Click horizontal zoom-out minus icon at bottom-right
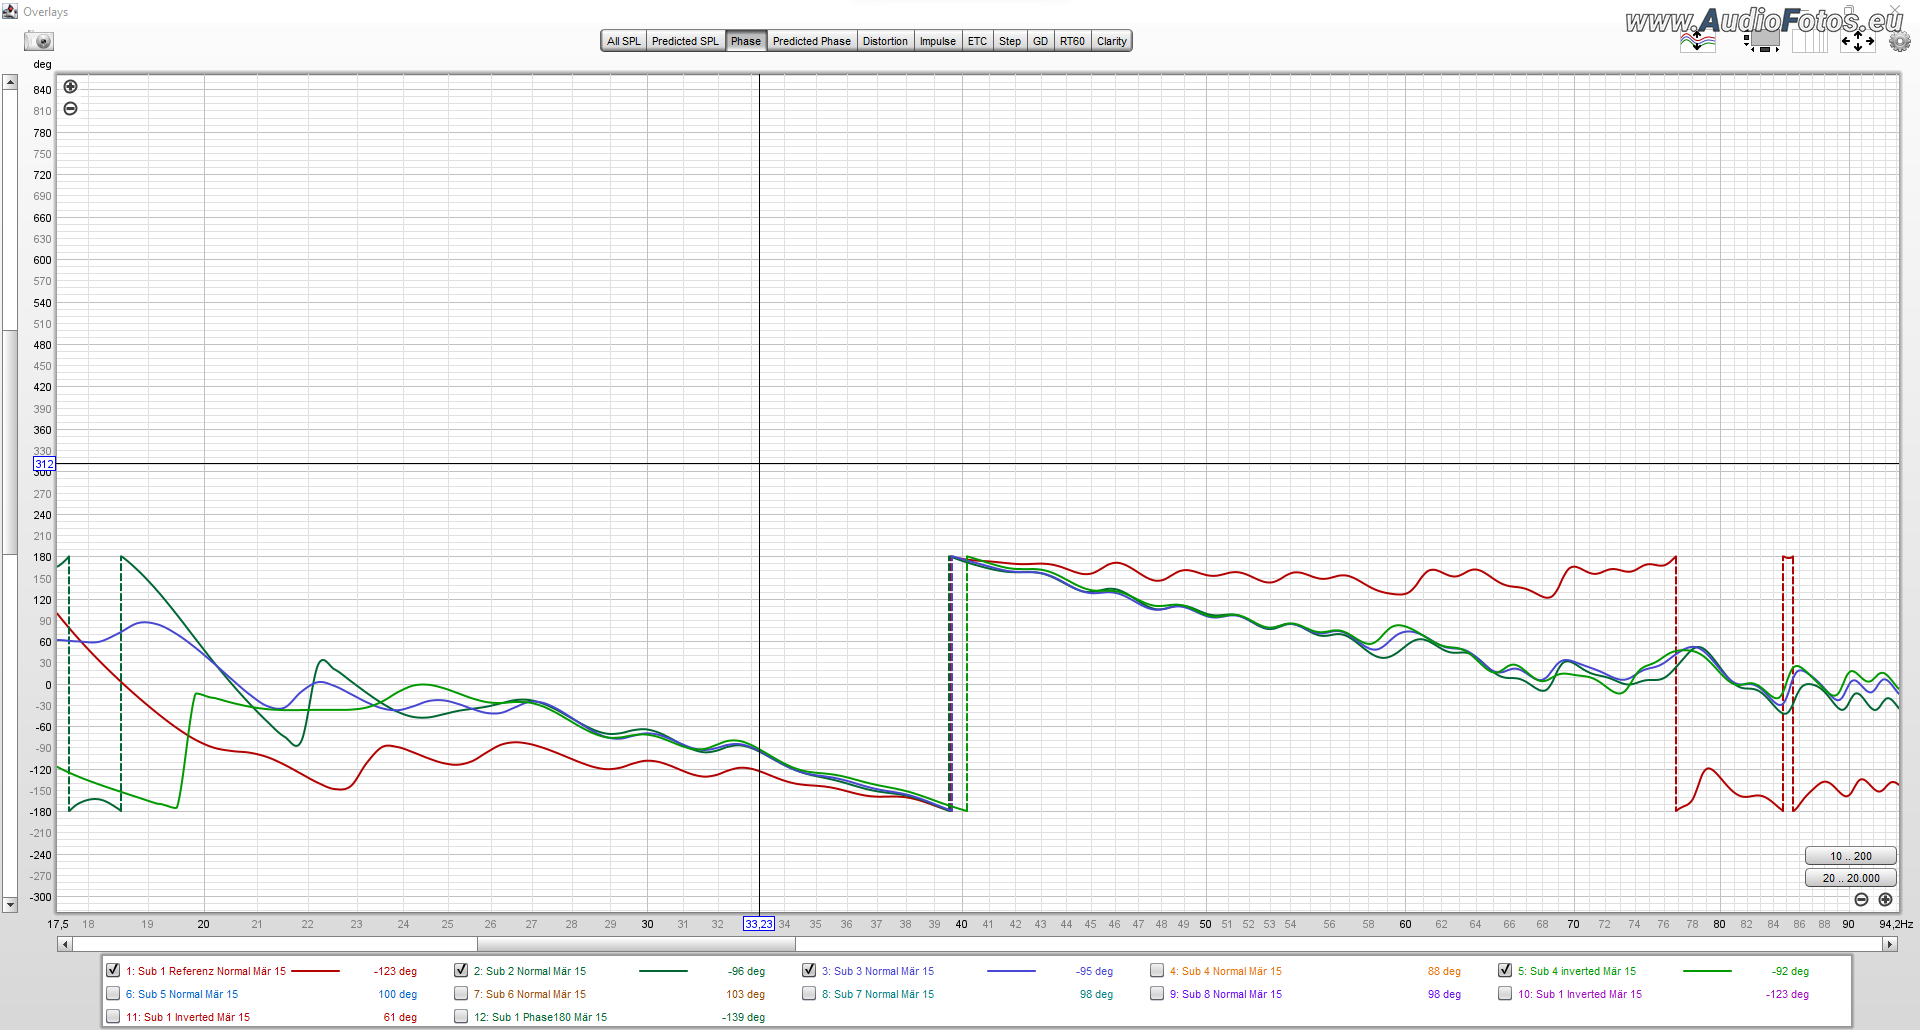The height and width of the screenshot is (1030, 1920). click(1861, 900)
